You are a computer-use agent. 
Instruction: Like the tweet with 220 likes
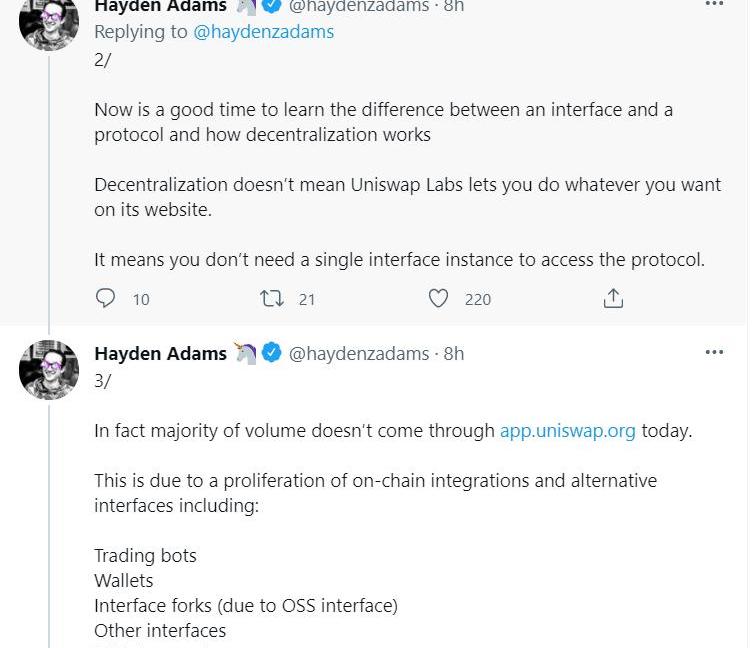[x=438, y=298]
